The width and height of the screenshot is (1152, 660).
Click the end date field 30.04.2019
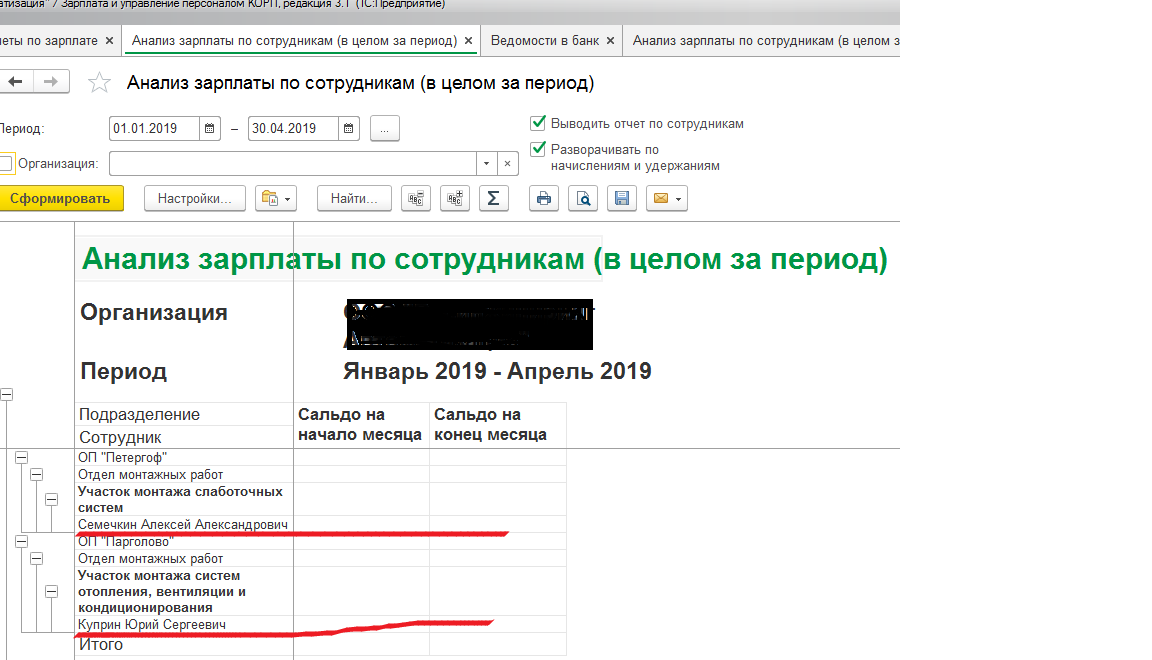293,129
